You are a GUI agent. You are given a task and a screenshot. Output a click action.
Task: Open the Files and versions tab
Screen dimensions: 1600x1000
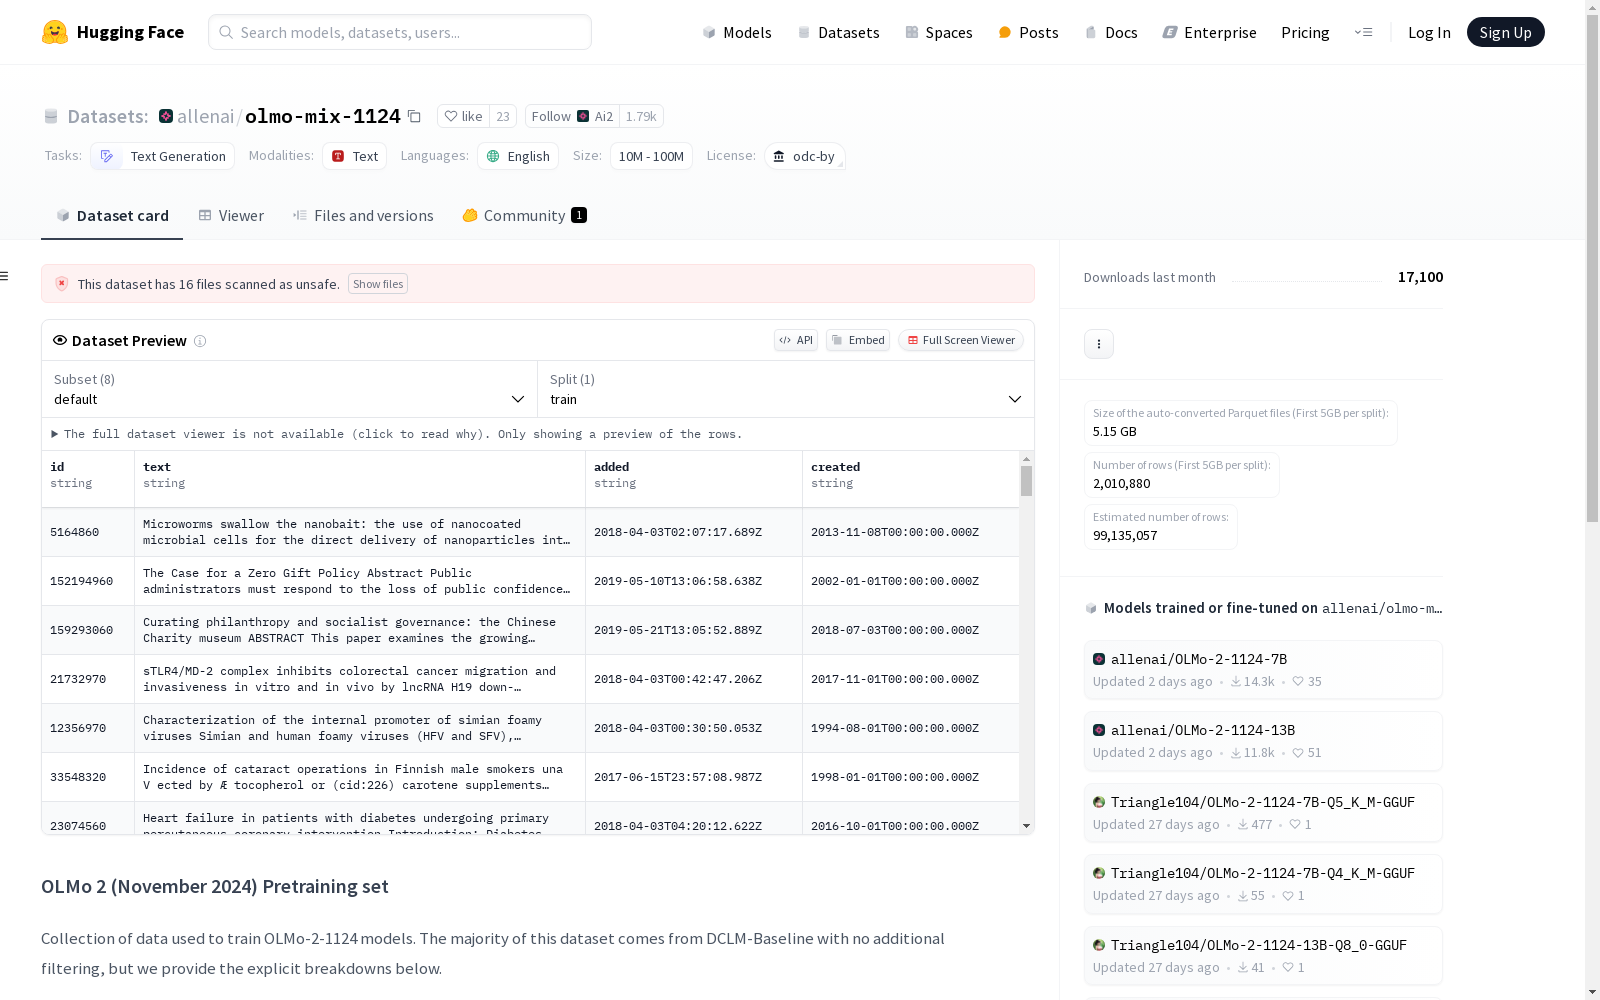coord(363,216)
